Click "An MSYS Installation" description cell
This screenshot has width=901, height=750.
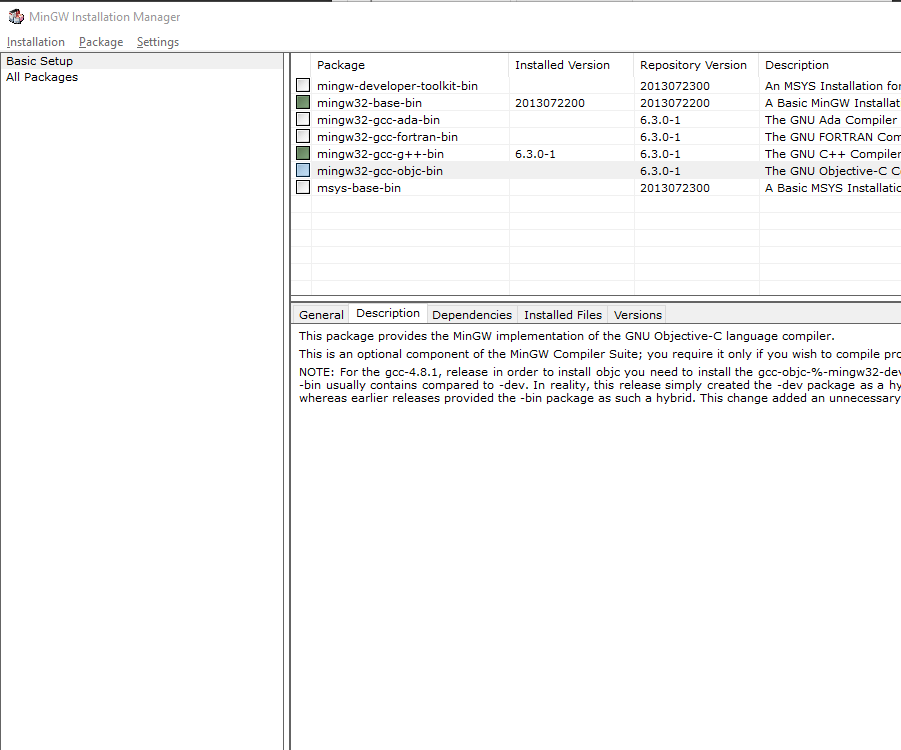pos(832,86)
